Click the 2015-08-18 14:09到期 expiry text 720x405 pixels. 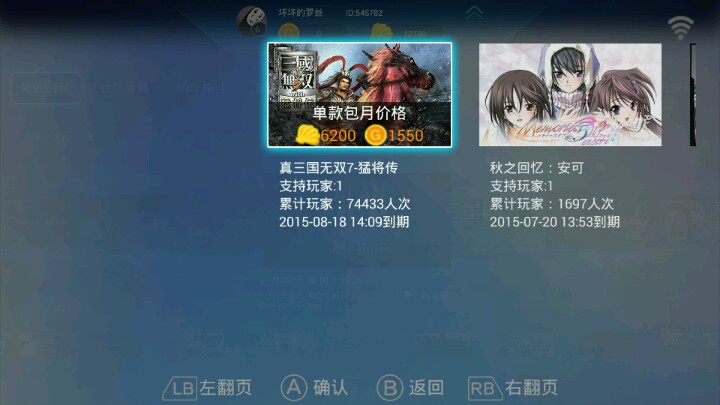344,222
